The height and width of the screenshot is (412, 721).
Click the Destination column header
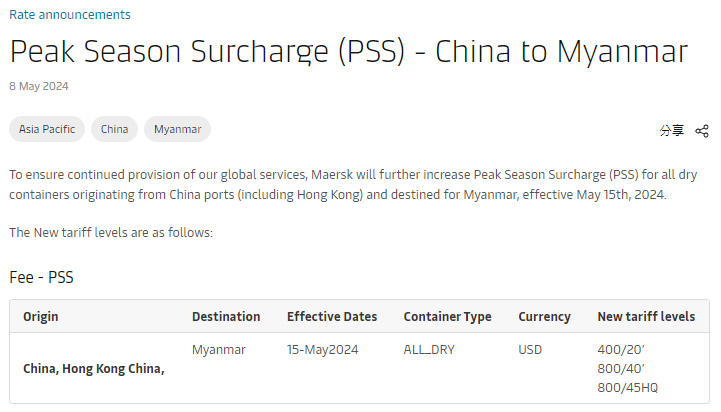[x=226, y=316]
